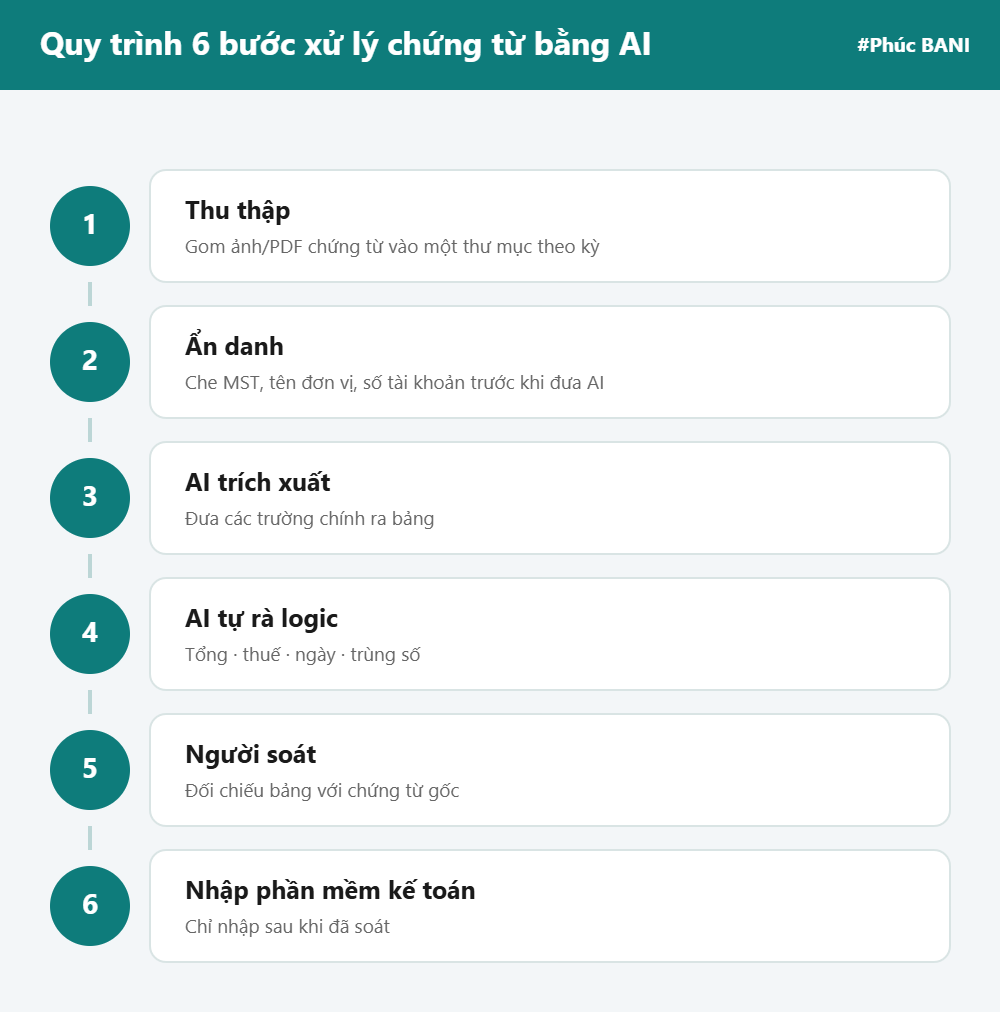Screen dimensions: 1000x1012
Task: Click the text Chỉ nhập sau khi đã soát
Action: pos(287,927)
